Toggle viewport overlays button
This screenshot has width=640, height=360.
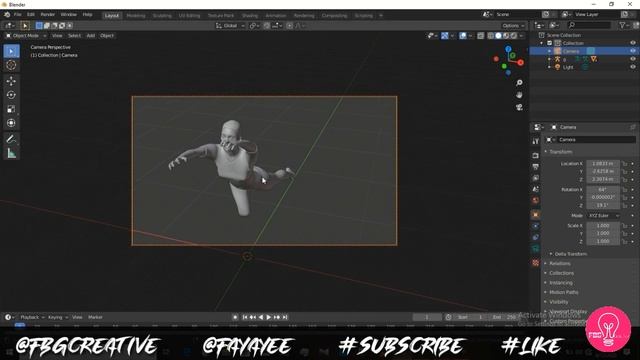462,36
